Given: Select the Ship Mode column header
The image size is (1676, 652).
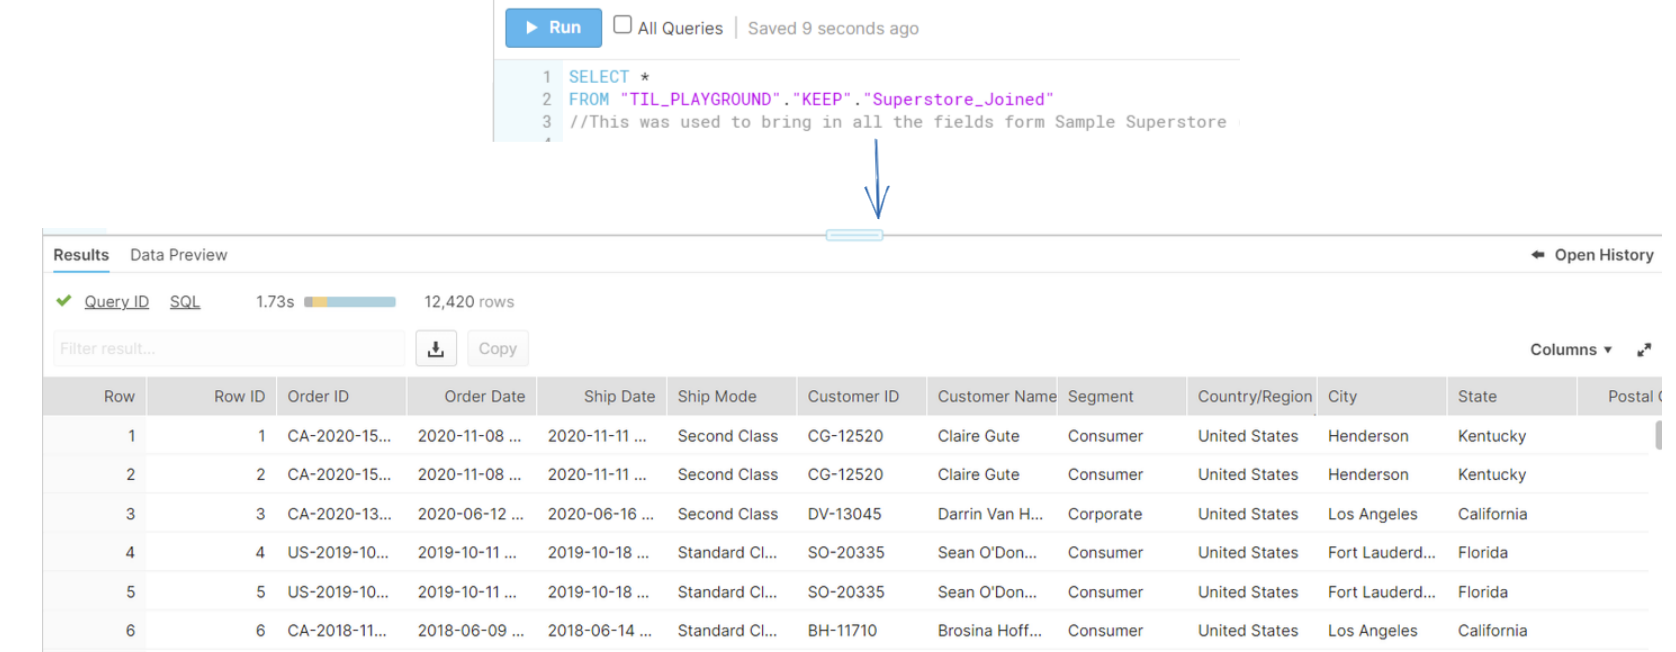Looking at the screenshot, I should click(x=717, y=397).
